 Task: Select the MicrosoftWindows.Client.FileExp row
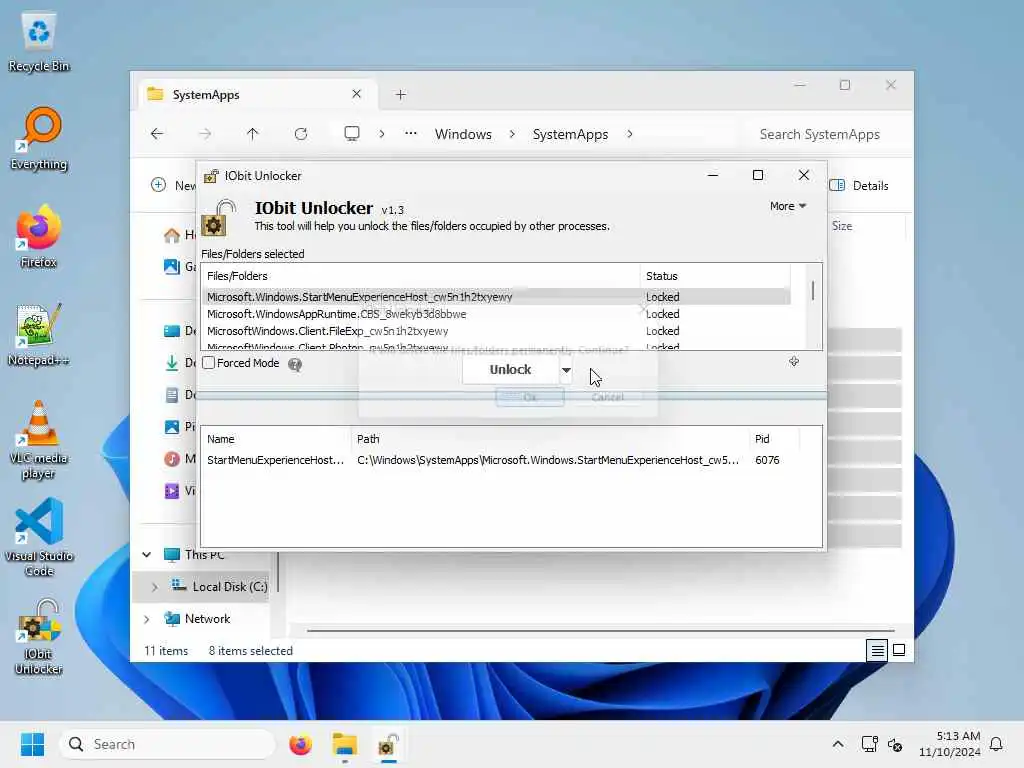tap(496, 331)
